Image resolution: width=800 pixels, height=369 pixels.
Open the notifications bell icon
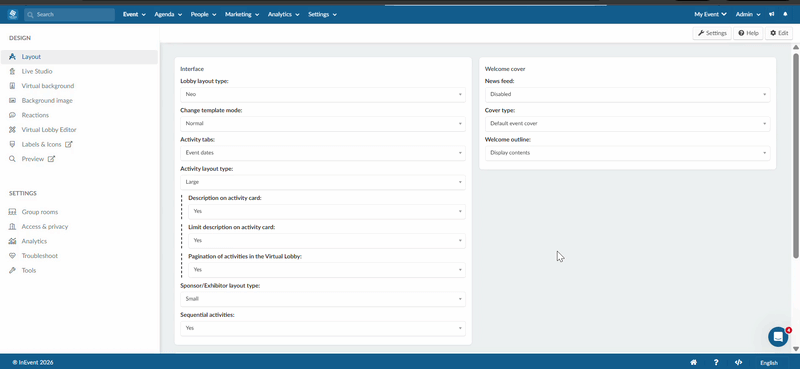click(785, 14)
